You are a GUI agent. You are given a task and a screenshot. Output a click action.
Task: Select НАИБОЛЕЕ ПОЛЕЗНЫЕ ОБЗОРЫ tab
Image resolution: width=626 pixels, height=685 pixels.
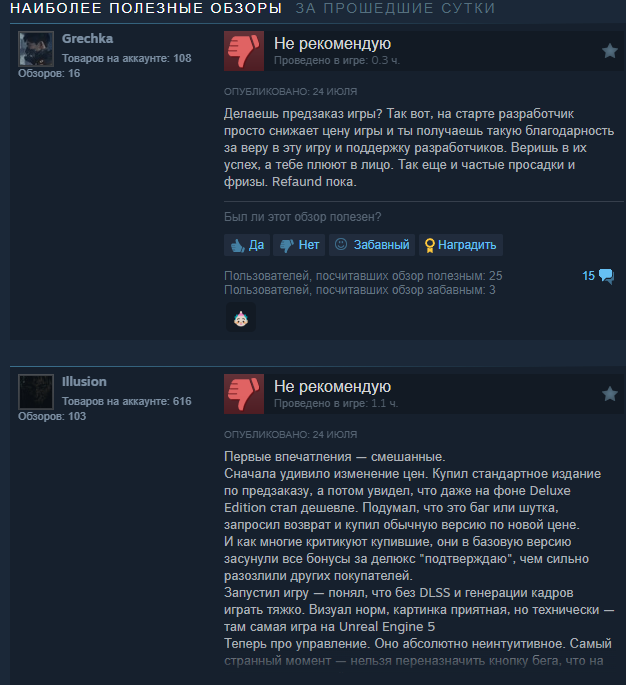pyautogui.click(x=146, y=8)
